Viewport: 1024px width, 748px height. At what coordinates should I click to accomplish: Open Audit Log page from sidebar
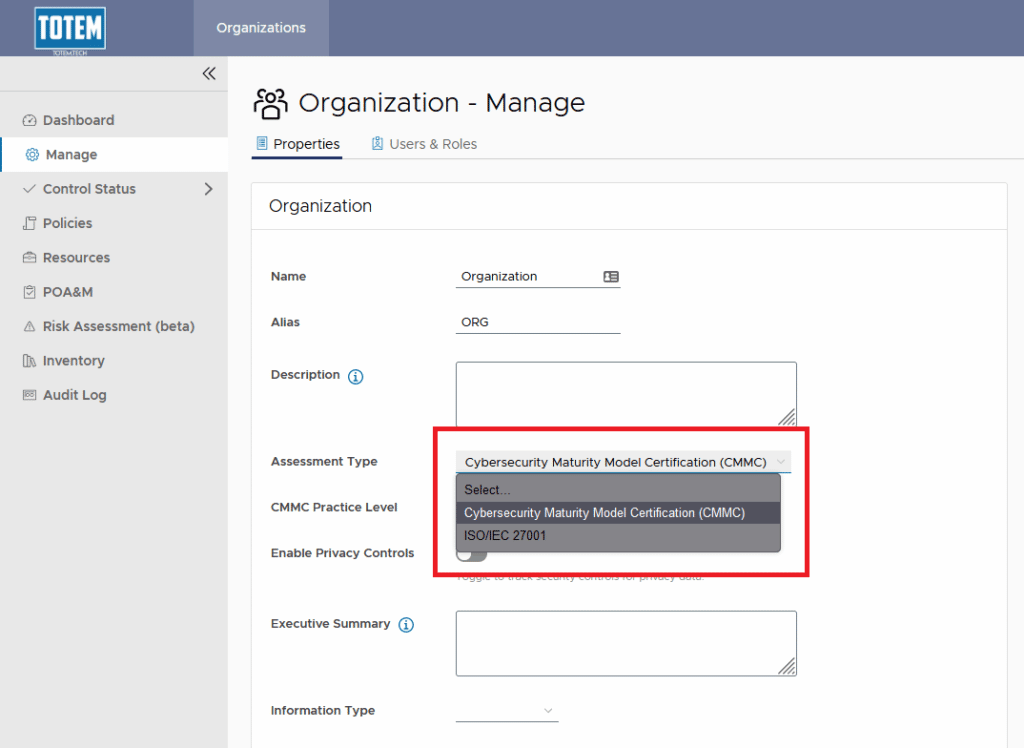pos(114,395)
